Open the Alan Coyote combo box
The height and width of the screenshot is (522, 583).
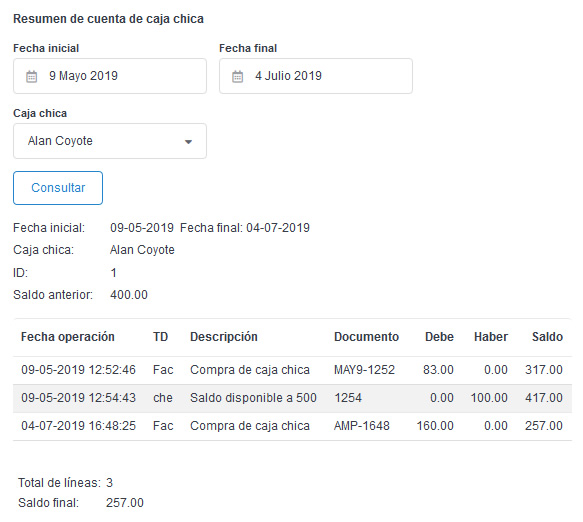click(110, 141)
